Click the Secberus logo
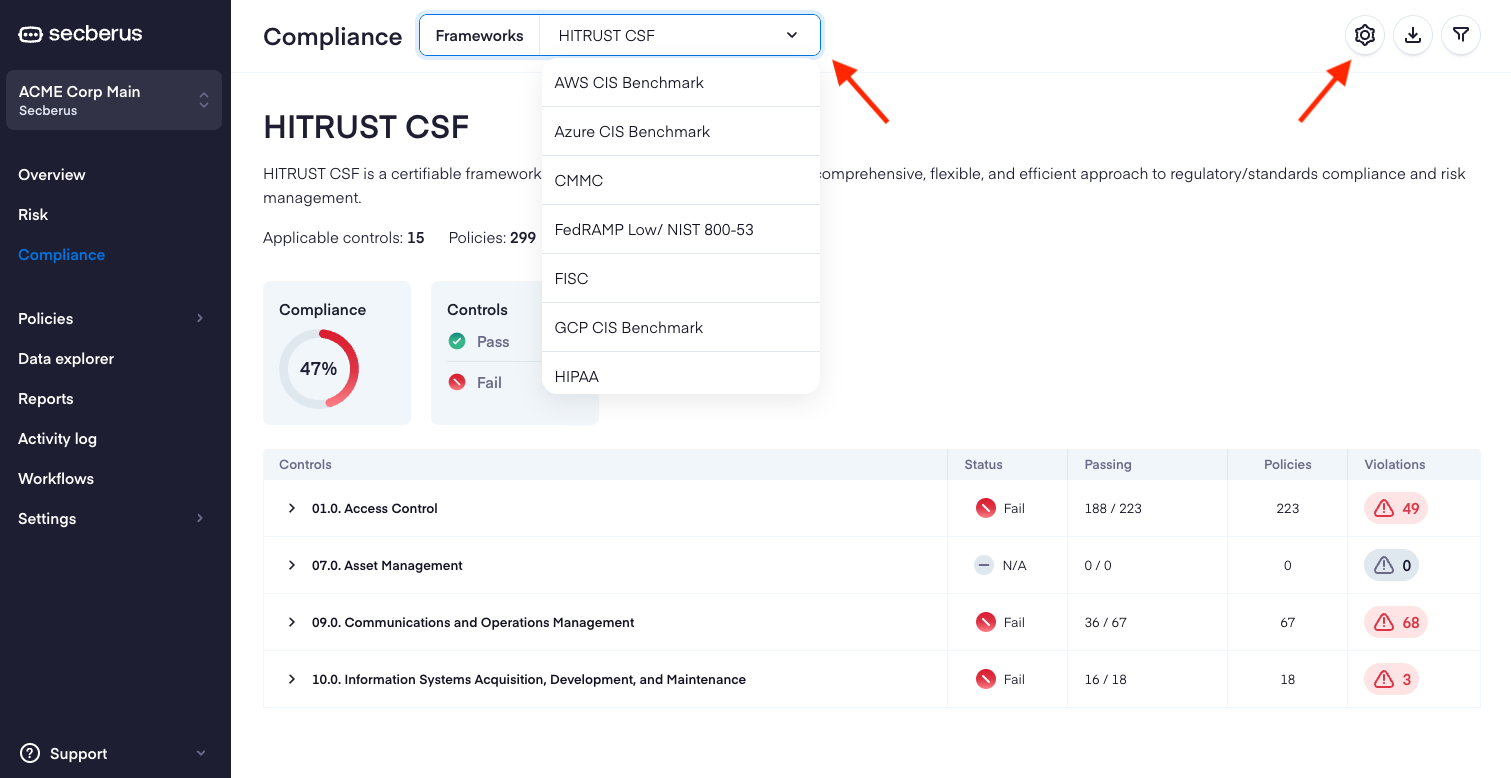Image resolution: width=1511 pixels, height=778 pixels. tap(81, 34)
